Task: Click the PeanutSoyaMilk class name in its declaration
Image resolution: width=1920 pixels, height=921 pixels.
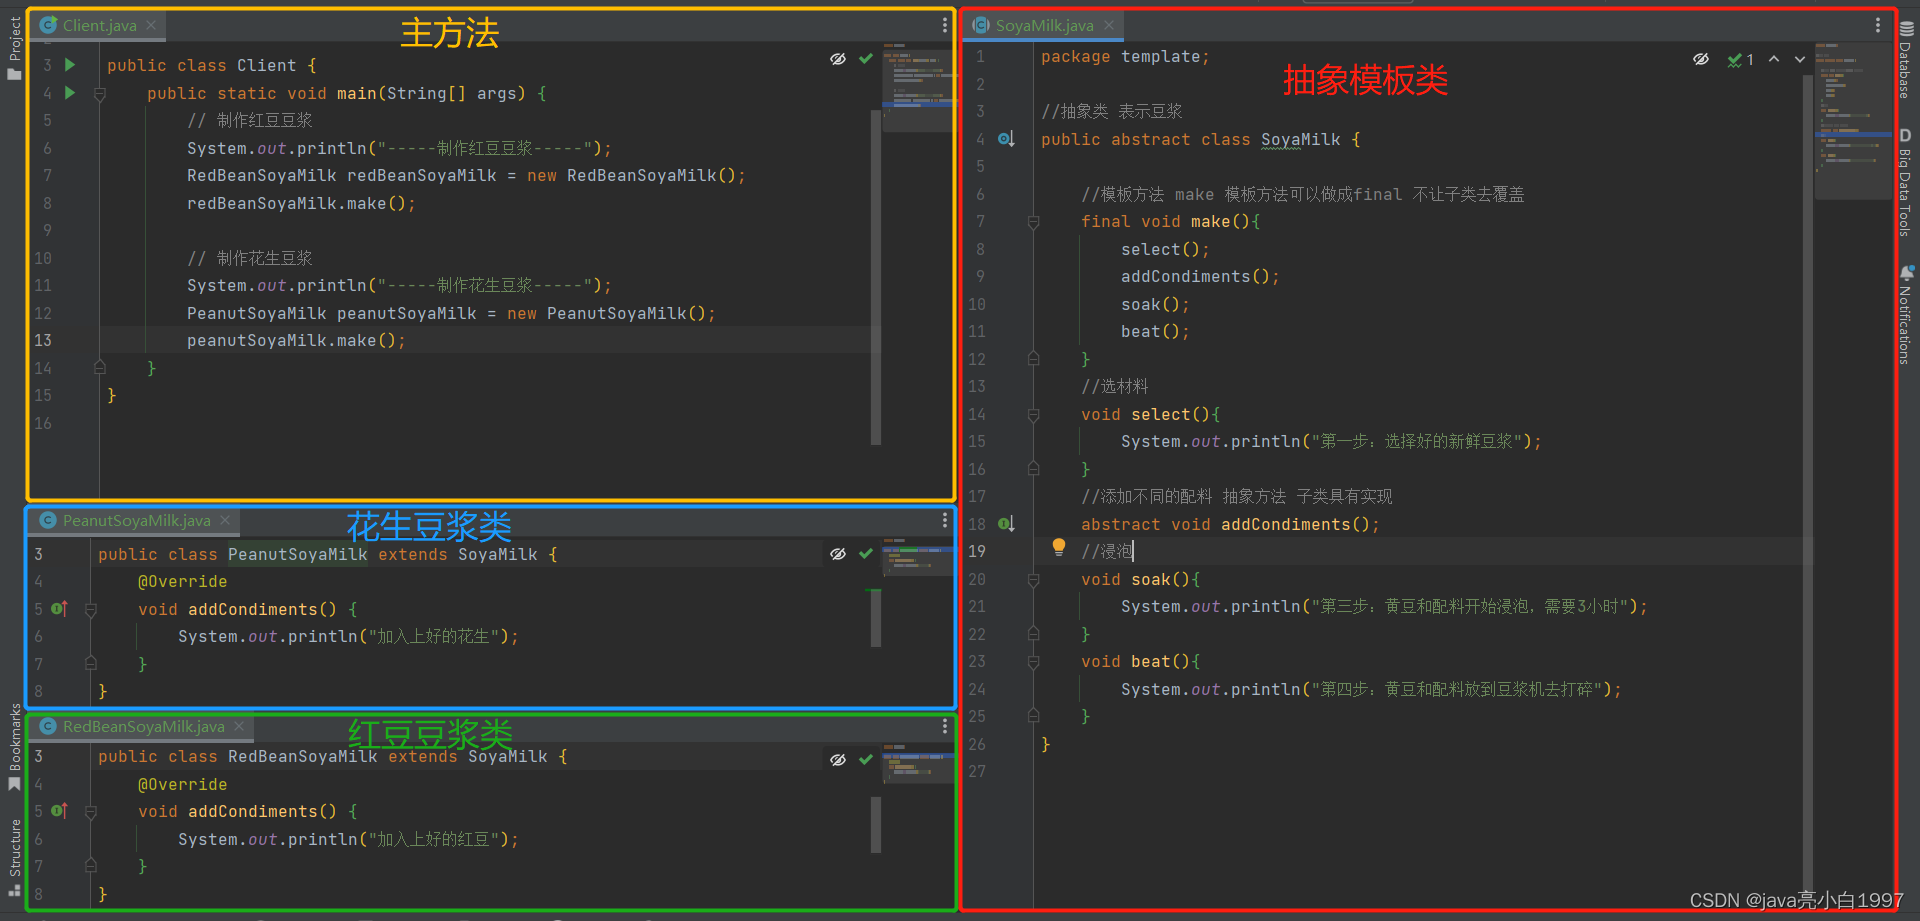Action: pos(298,554)
